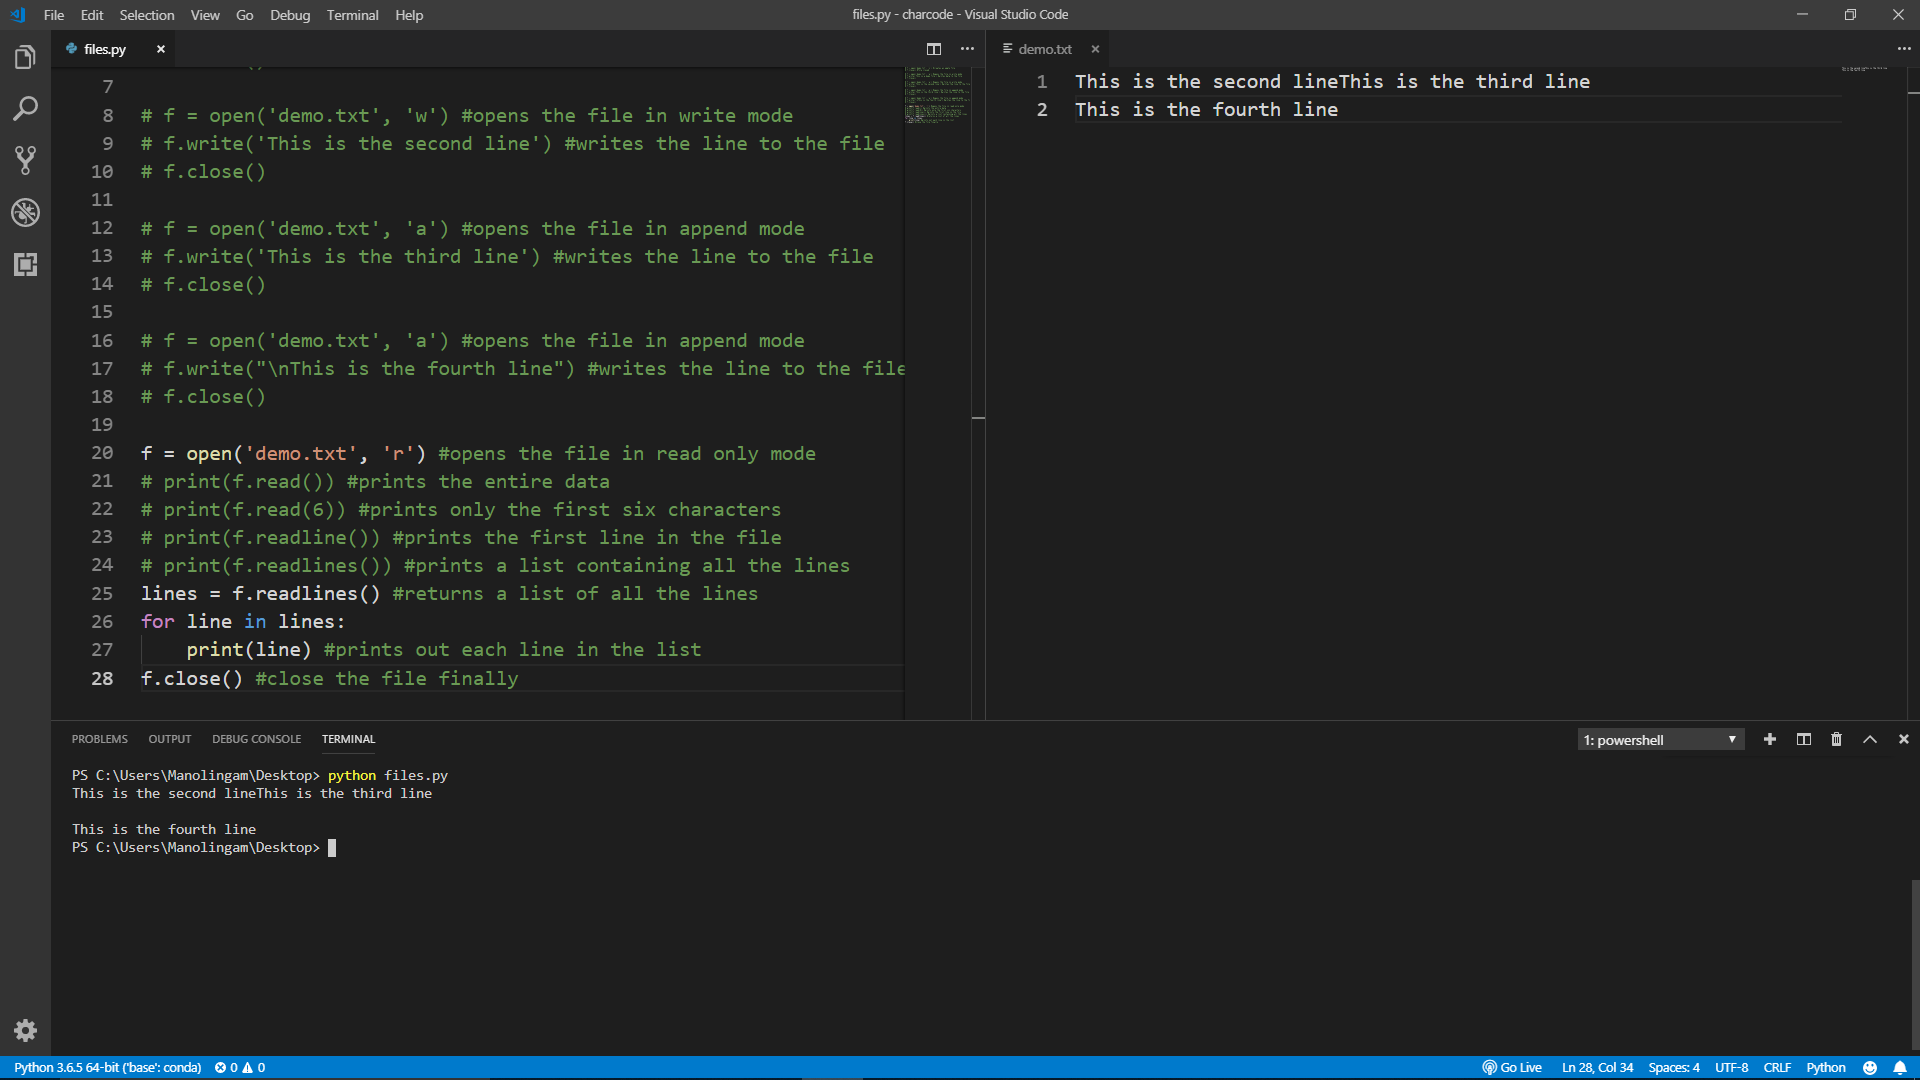Open the Search view

pos(25,108)
